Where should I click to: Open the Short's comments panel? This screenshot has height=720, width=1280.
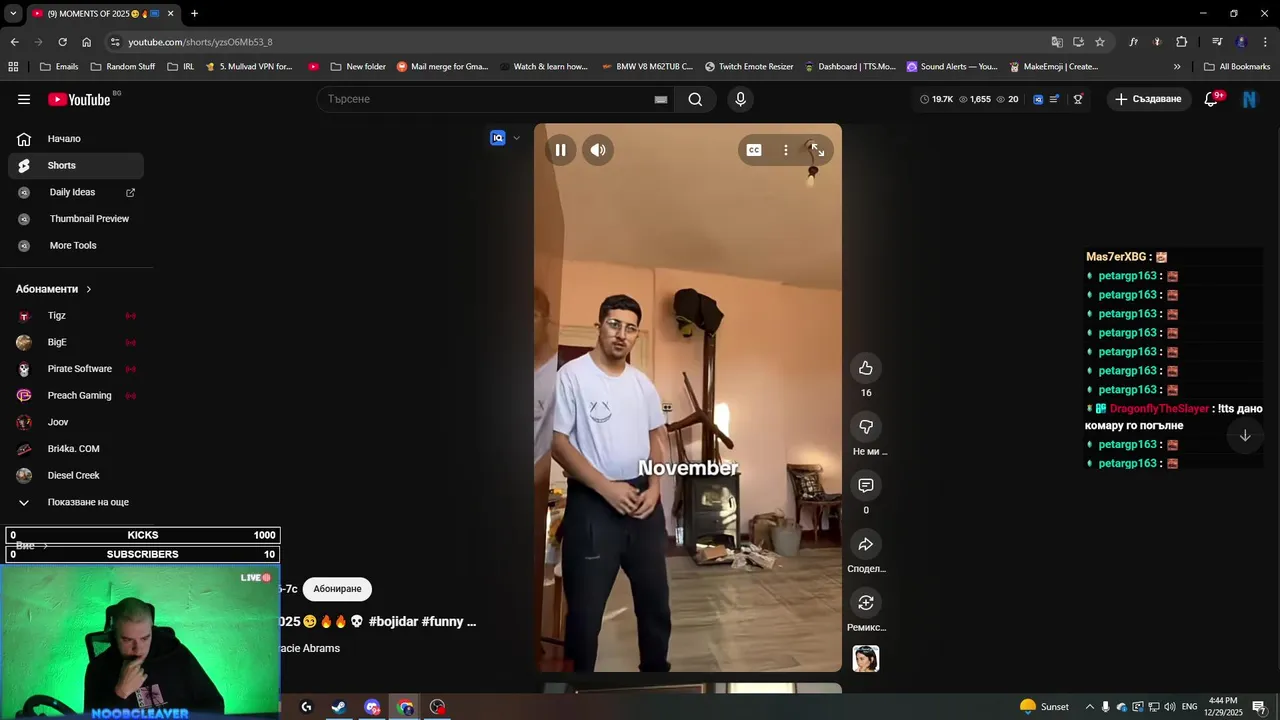[x=866, y=486]
